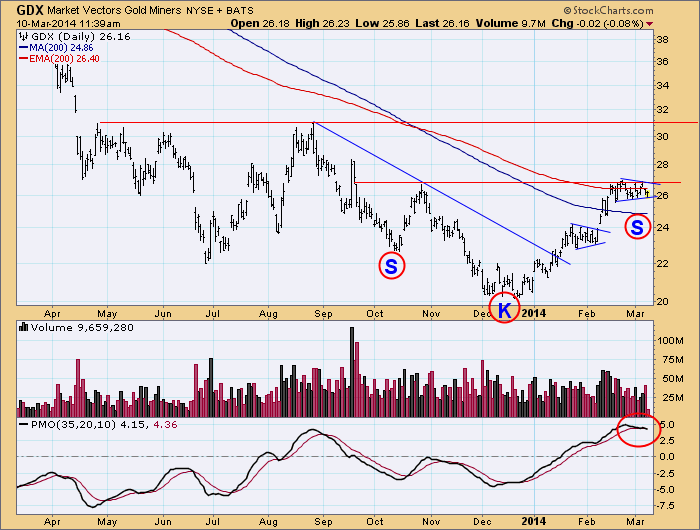Click the red EMA(200) legend line marker
The width and height of the screenshot is (700, 530).
point(23,58)
